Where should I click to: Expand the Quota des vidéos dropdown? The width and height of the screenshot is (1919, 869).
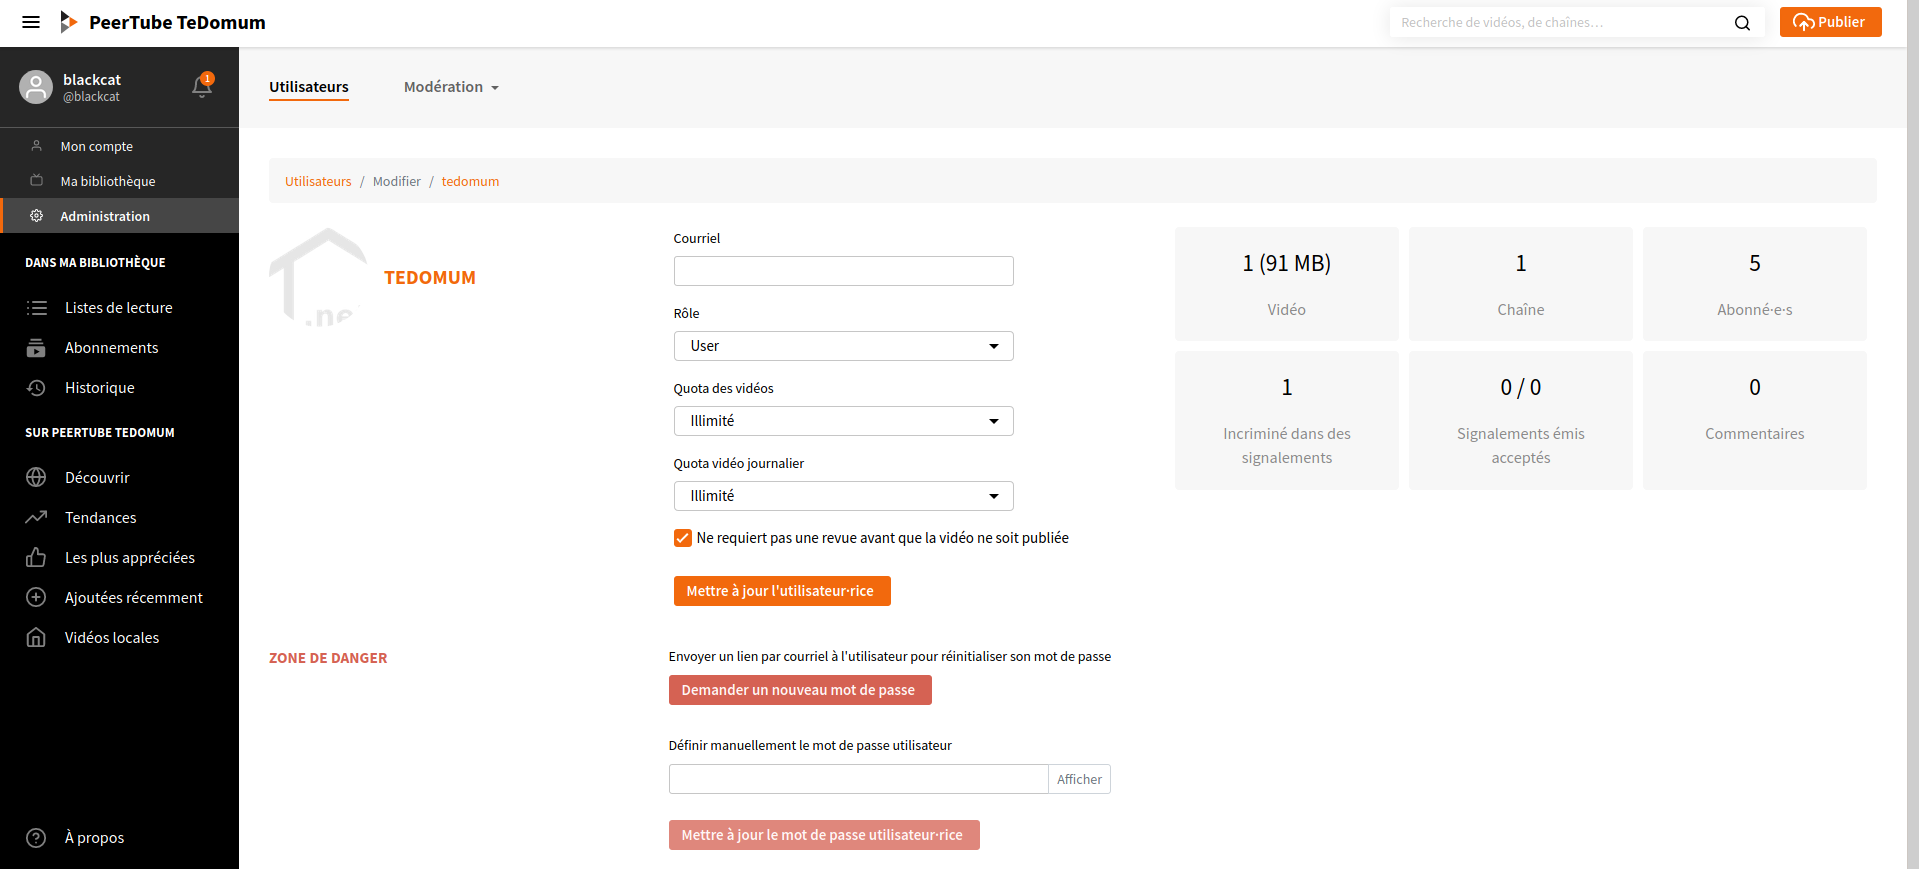point(843,421)
